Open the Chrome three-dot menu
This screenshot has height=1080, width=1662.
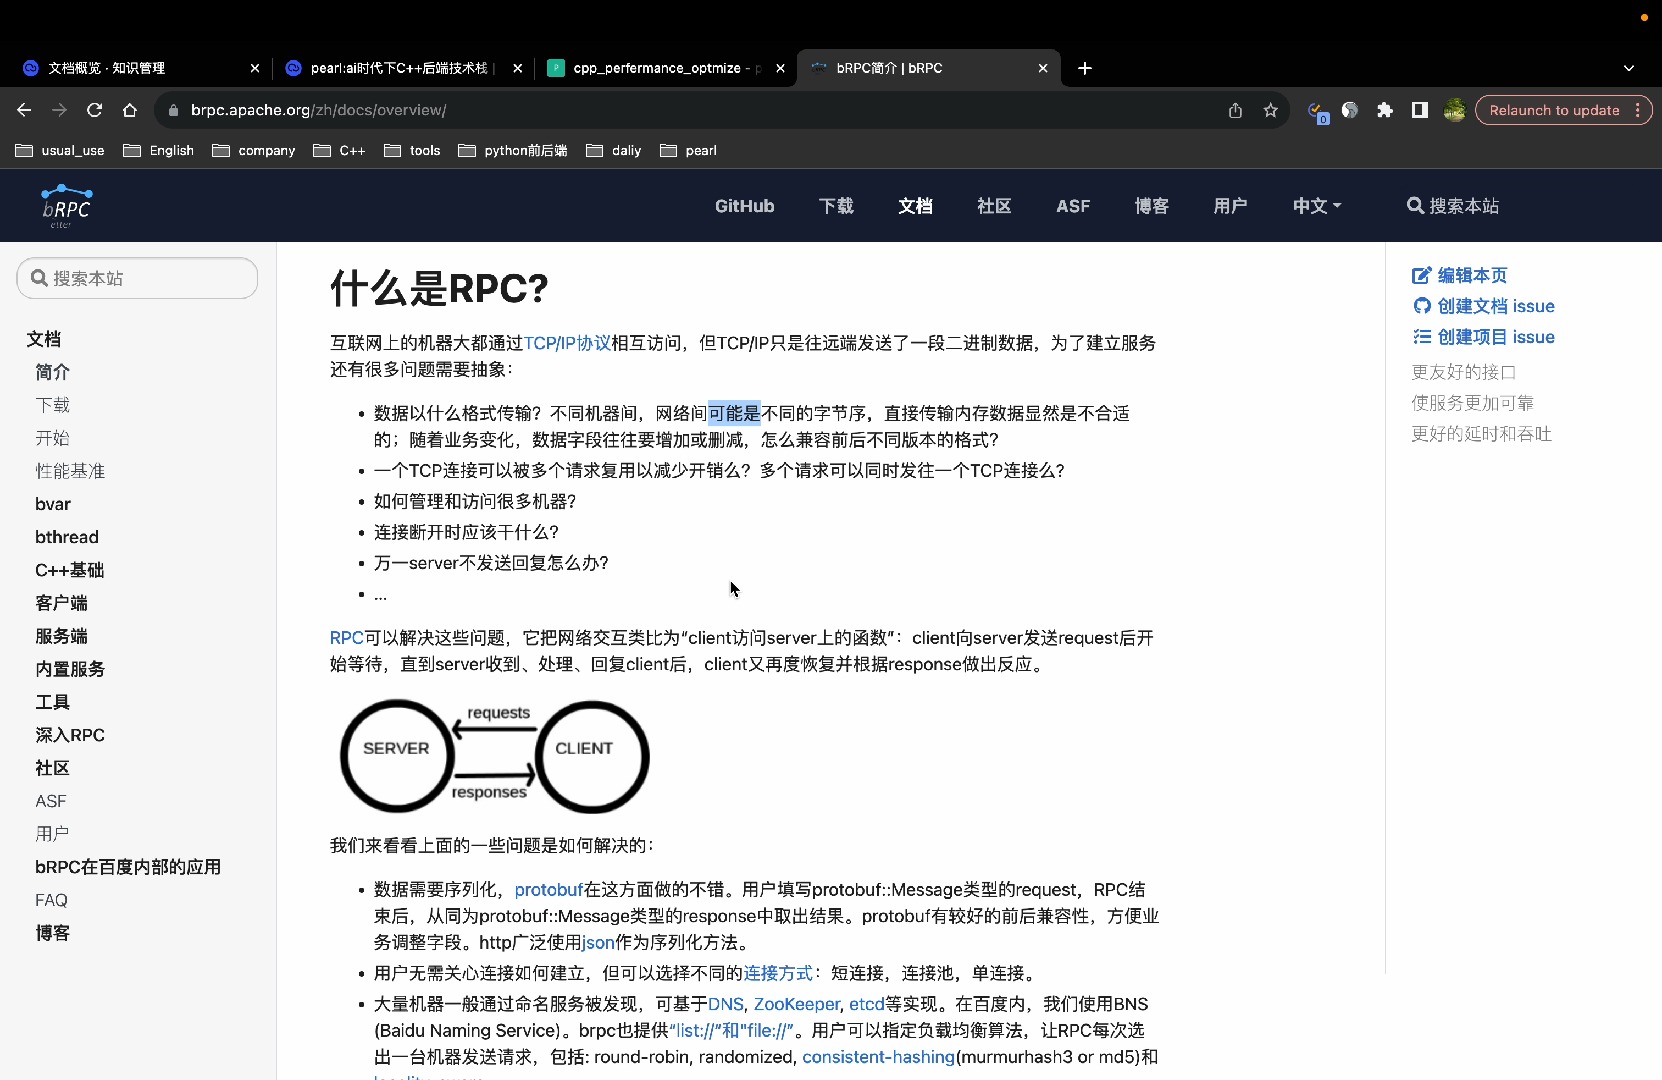point(1637,110)
